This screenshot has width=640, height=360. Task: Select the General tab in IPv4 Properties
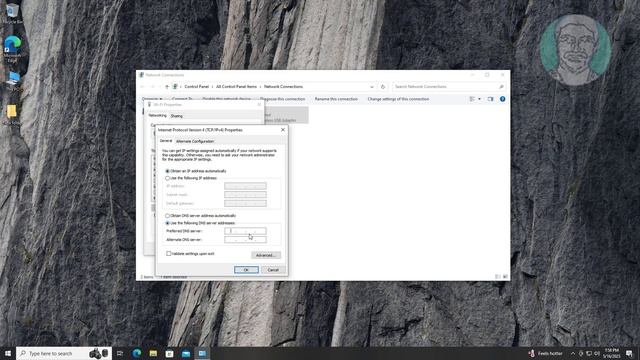pos(166,141)
